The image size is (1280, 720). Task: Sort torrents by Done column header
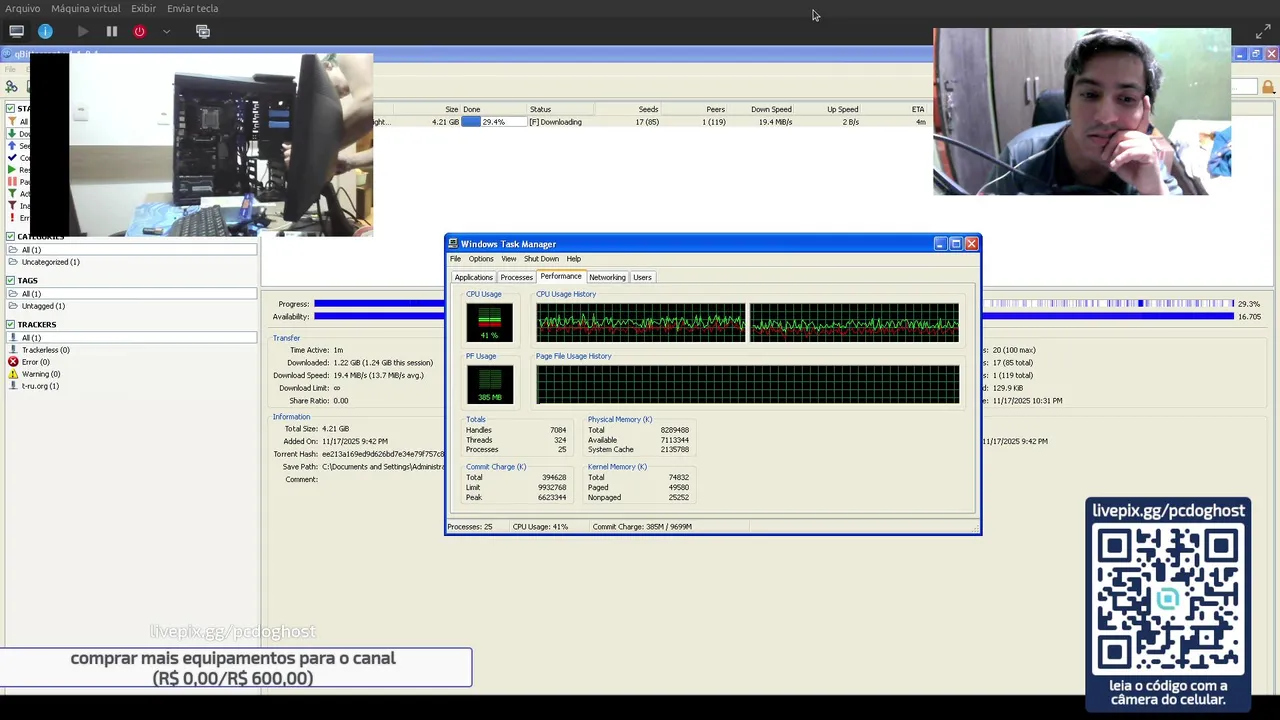(x=472, y=109)
